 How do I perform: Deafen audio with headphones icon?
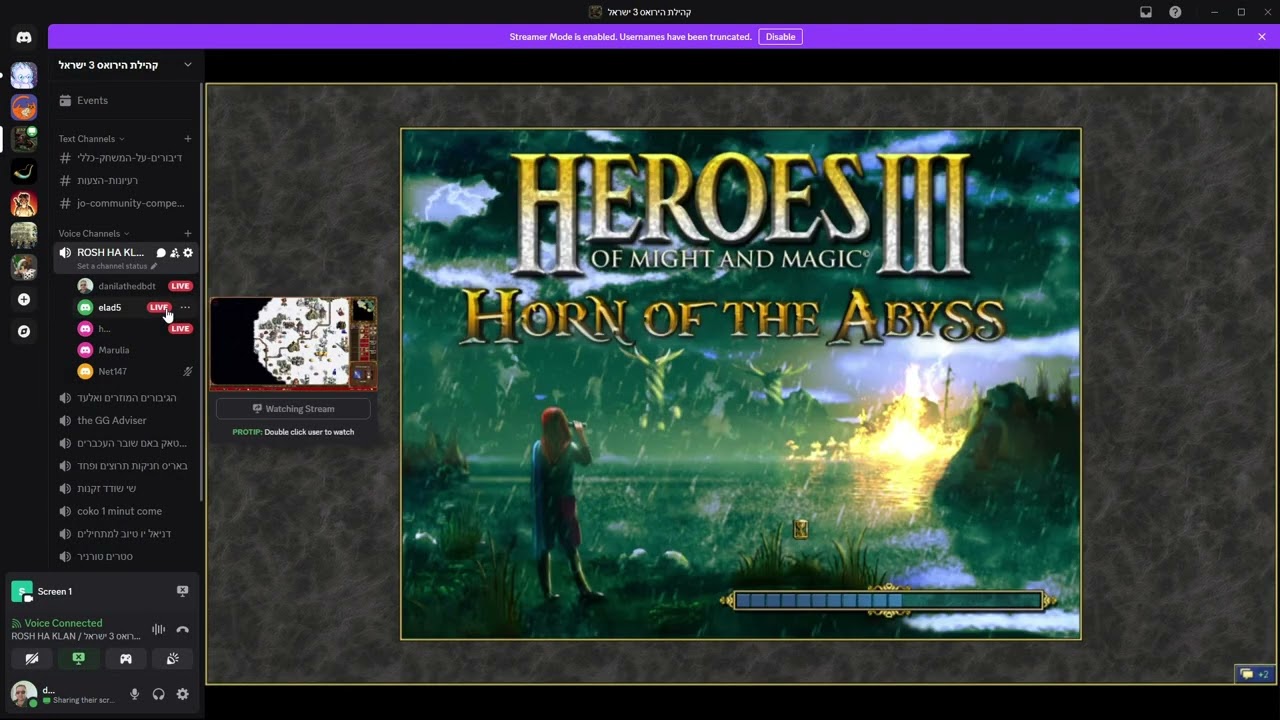[x=158, y=694]
